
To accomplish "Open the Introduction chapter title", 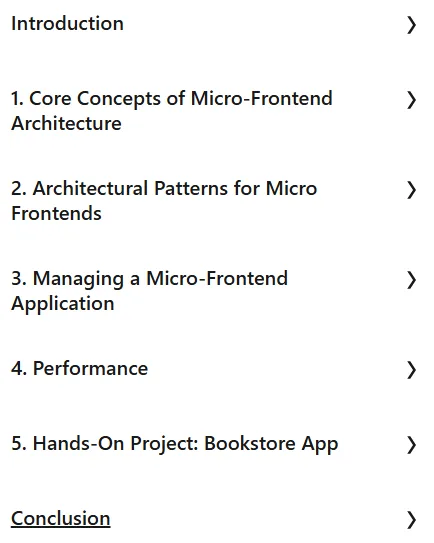I will (67, 24).
